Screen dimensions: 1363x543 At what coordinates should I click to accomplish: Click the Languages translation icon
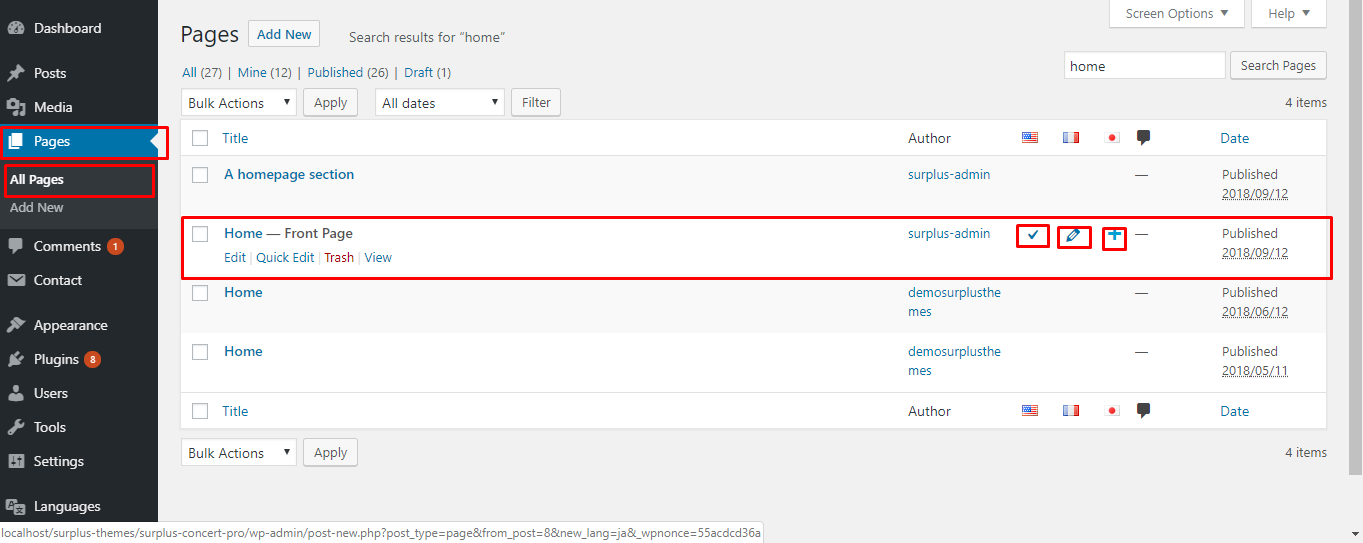tap(16, 506)
